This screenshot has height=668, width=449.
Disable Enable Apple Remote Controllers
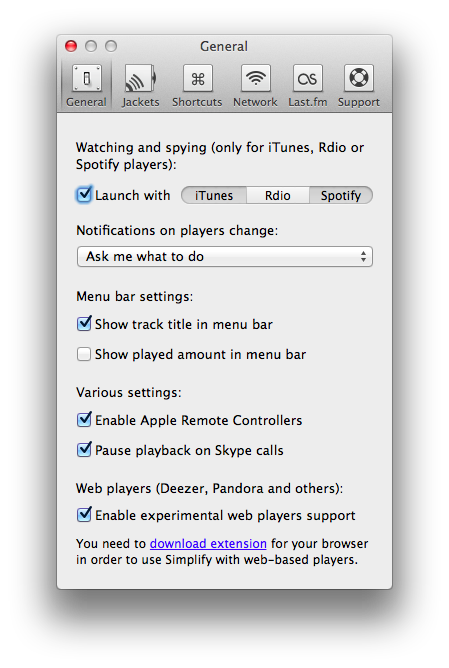[84, 420]
